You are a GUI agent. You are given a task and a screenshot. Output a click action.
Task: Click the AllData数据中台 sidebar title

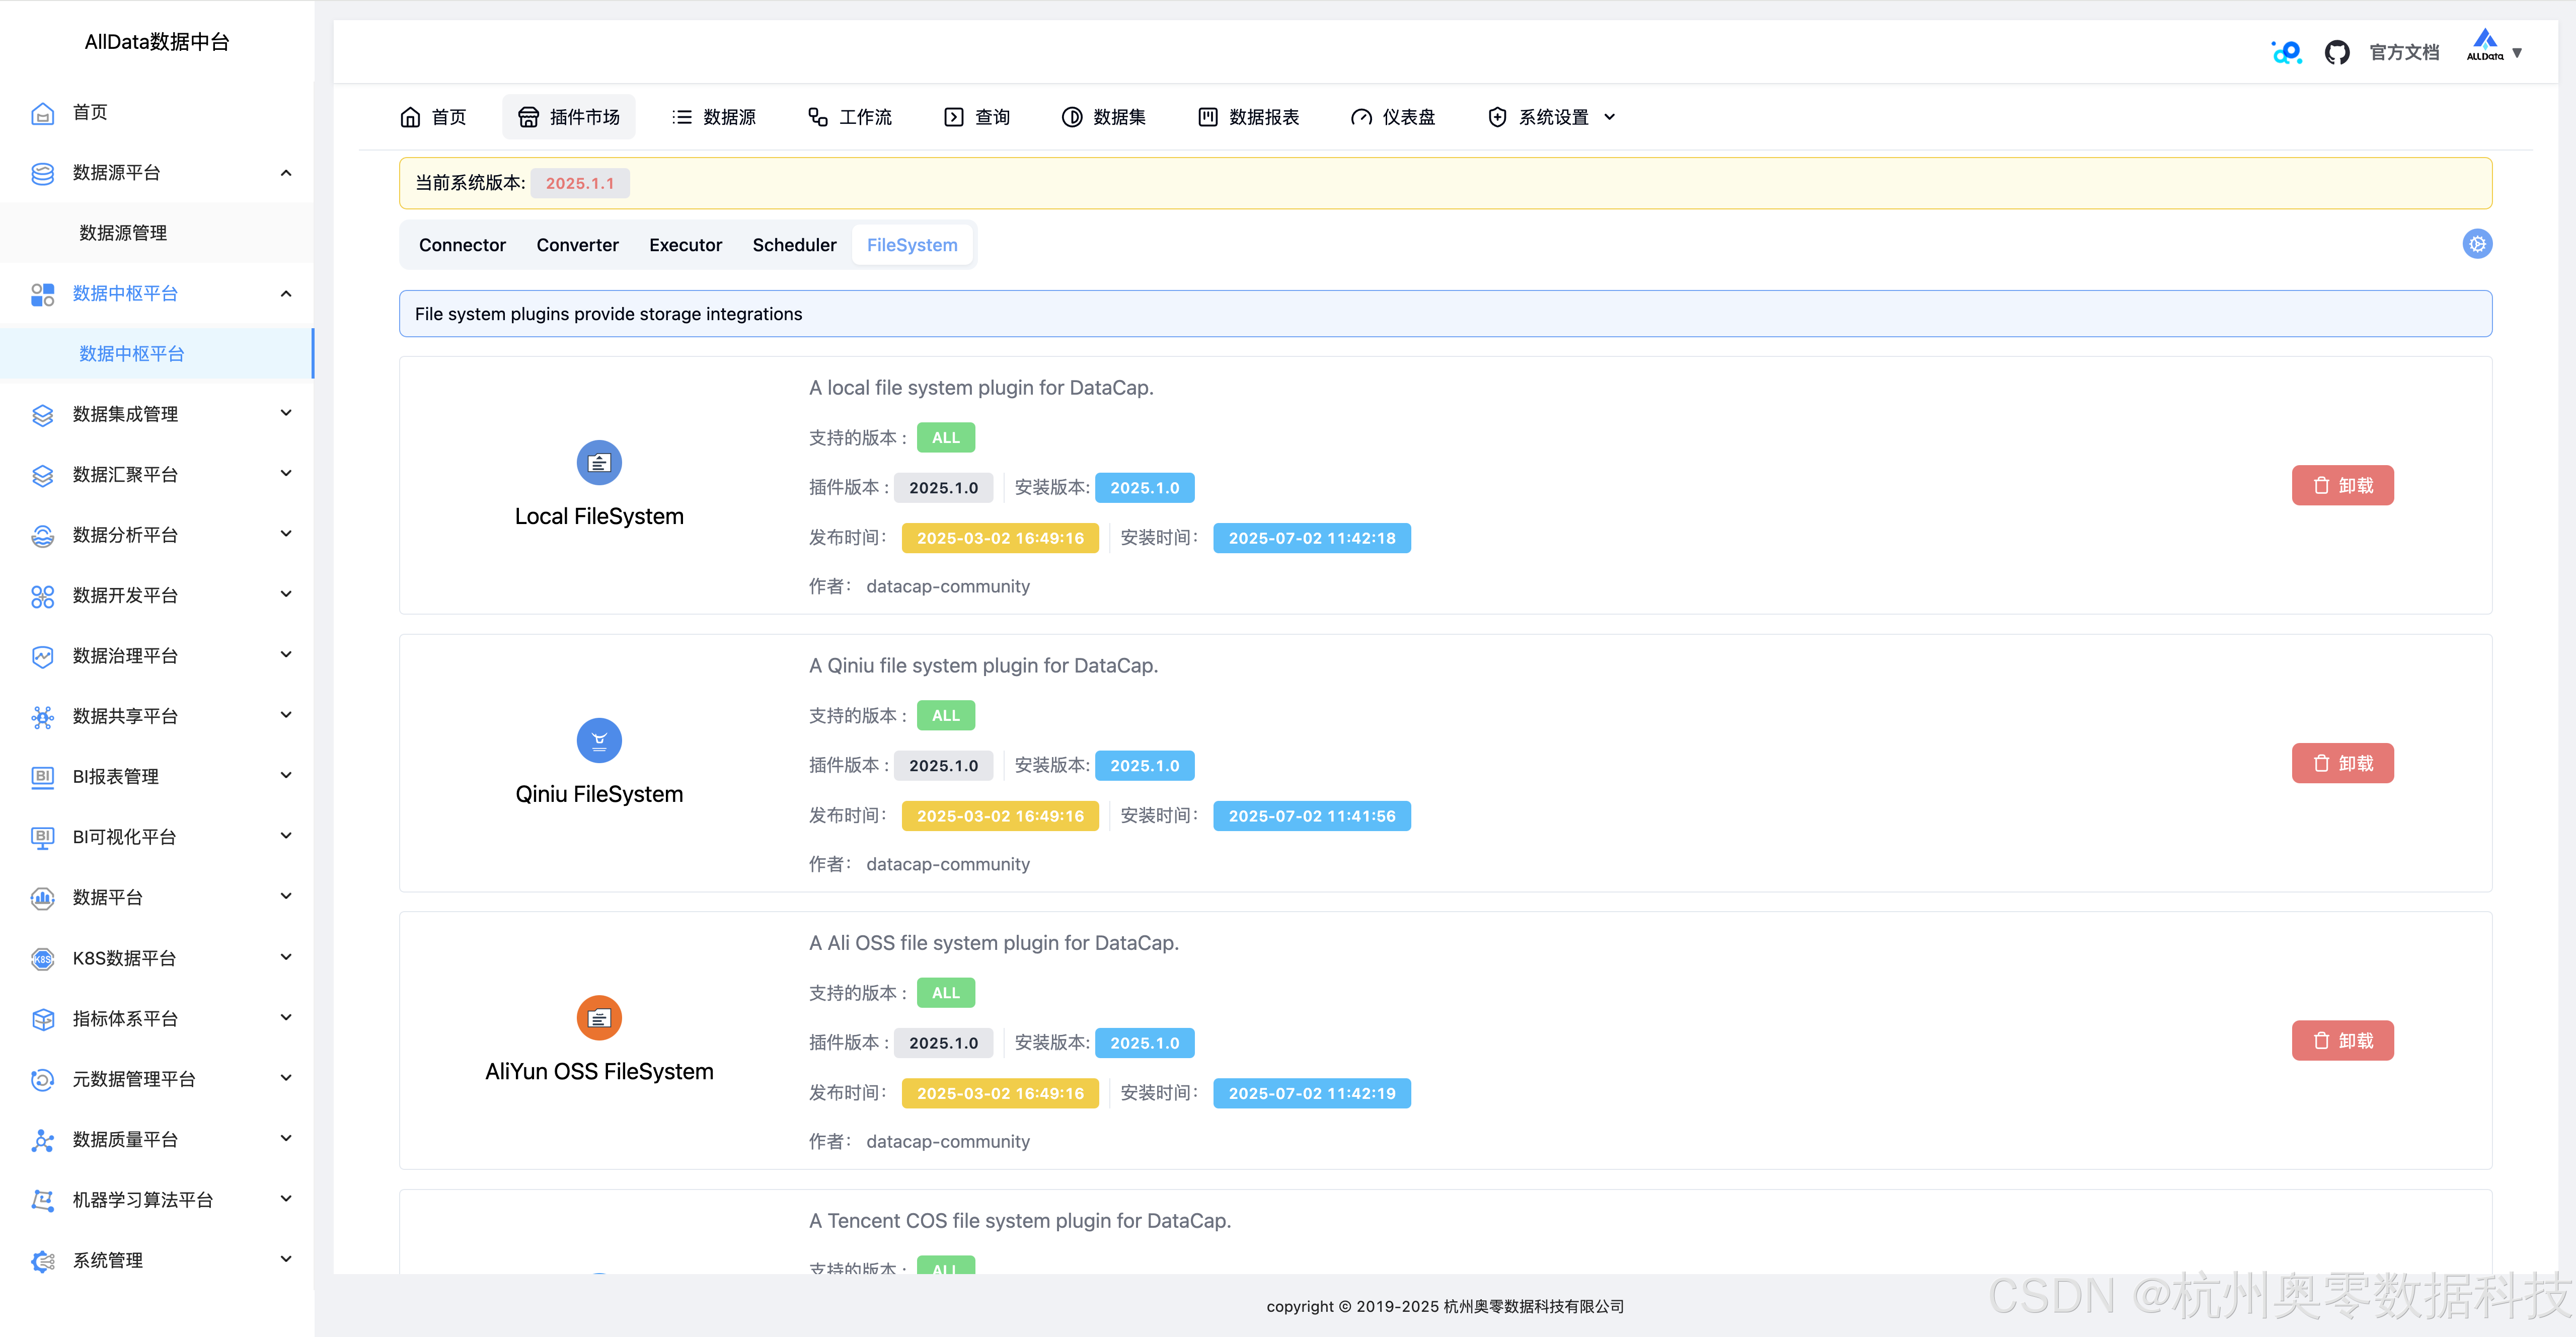pos(157,42)
